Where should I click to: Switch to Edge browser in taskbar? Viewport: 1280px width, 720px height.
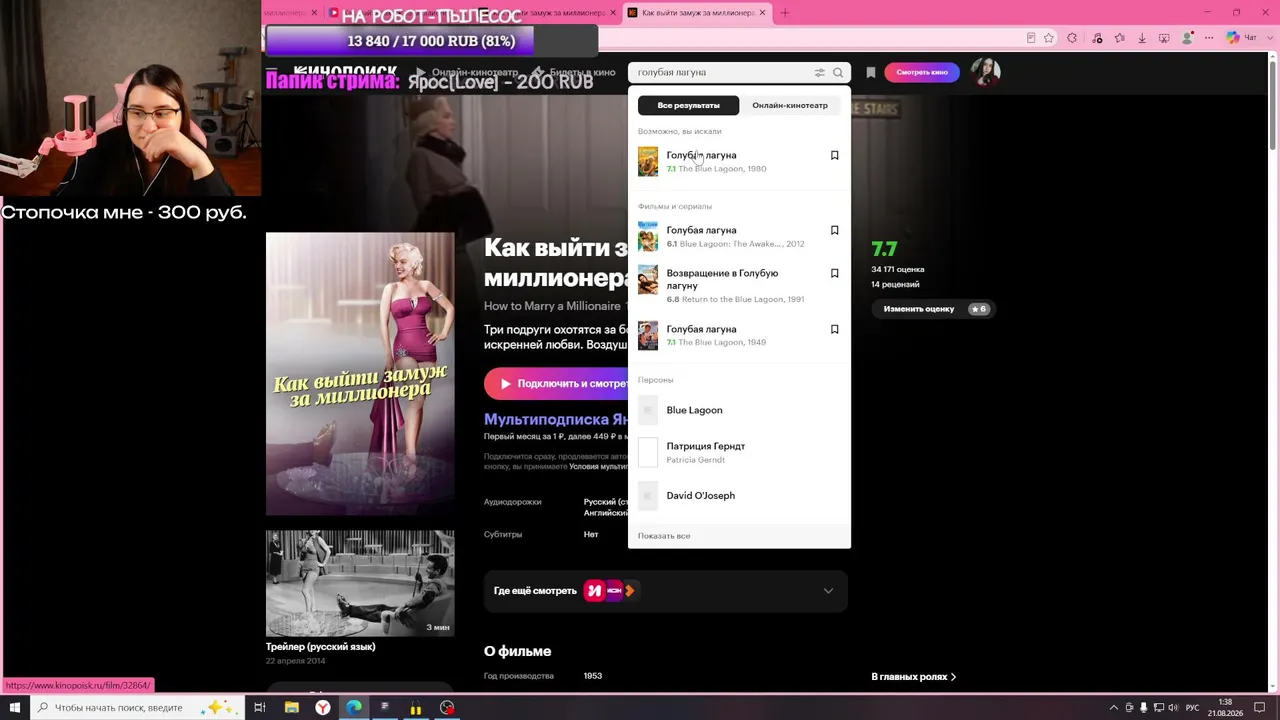(x=354, y=707)
